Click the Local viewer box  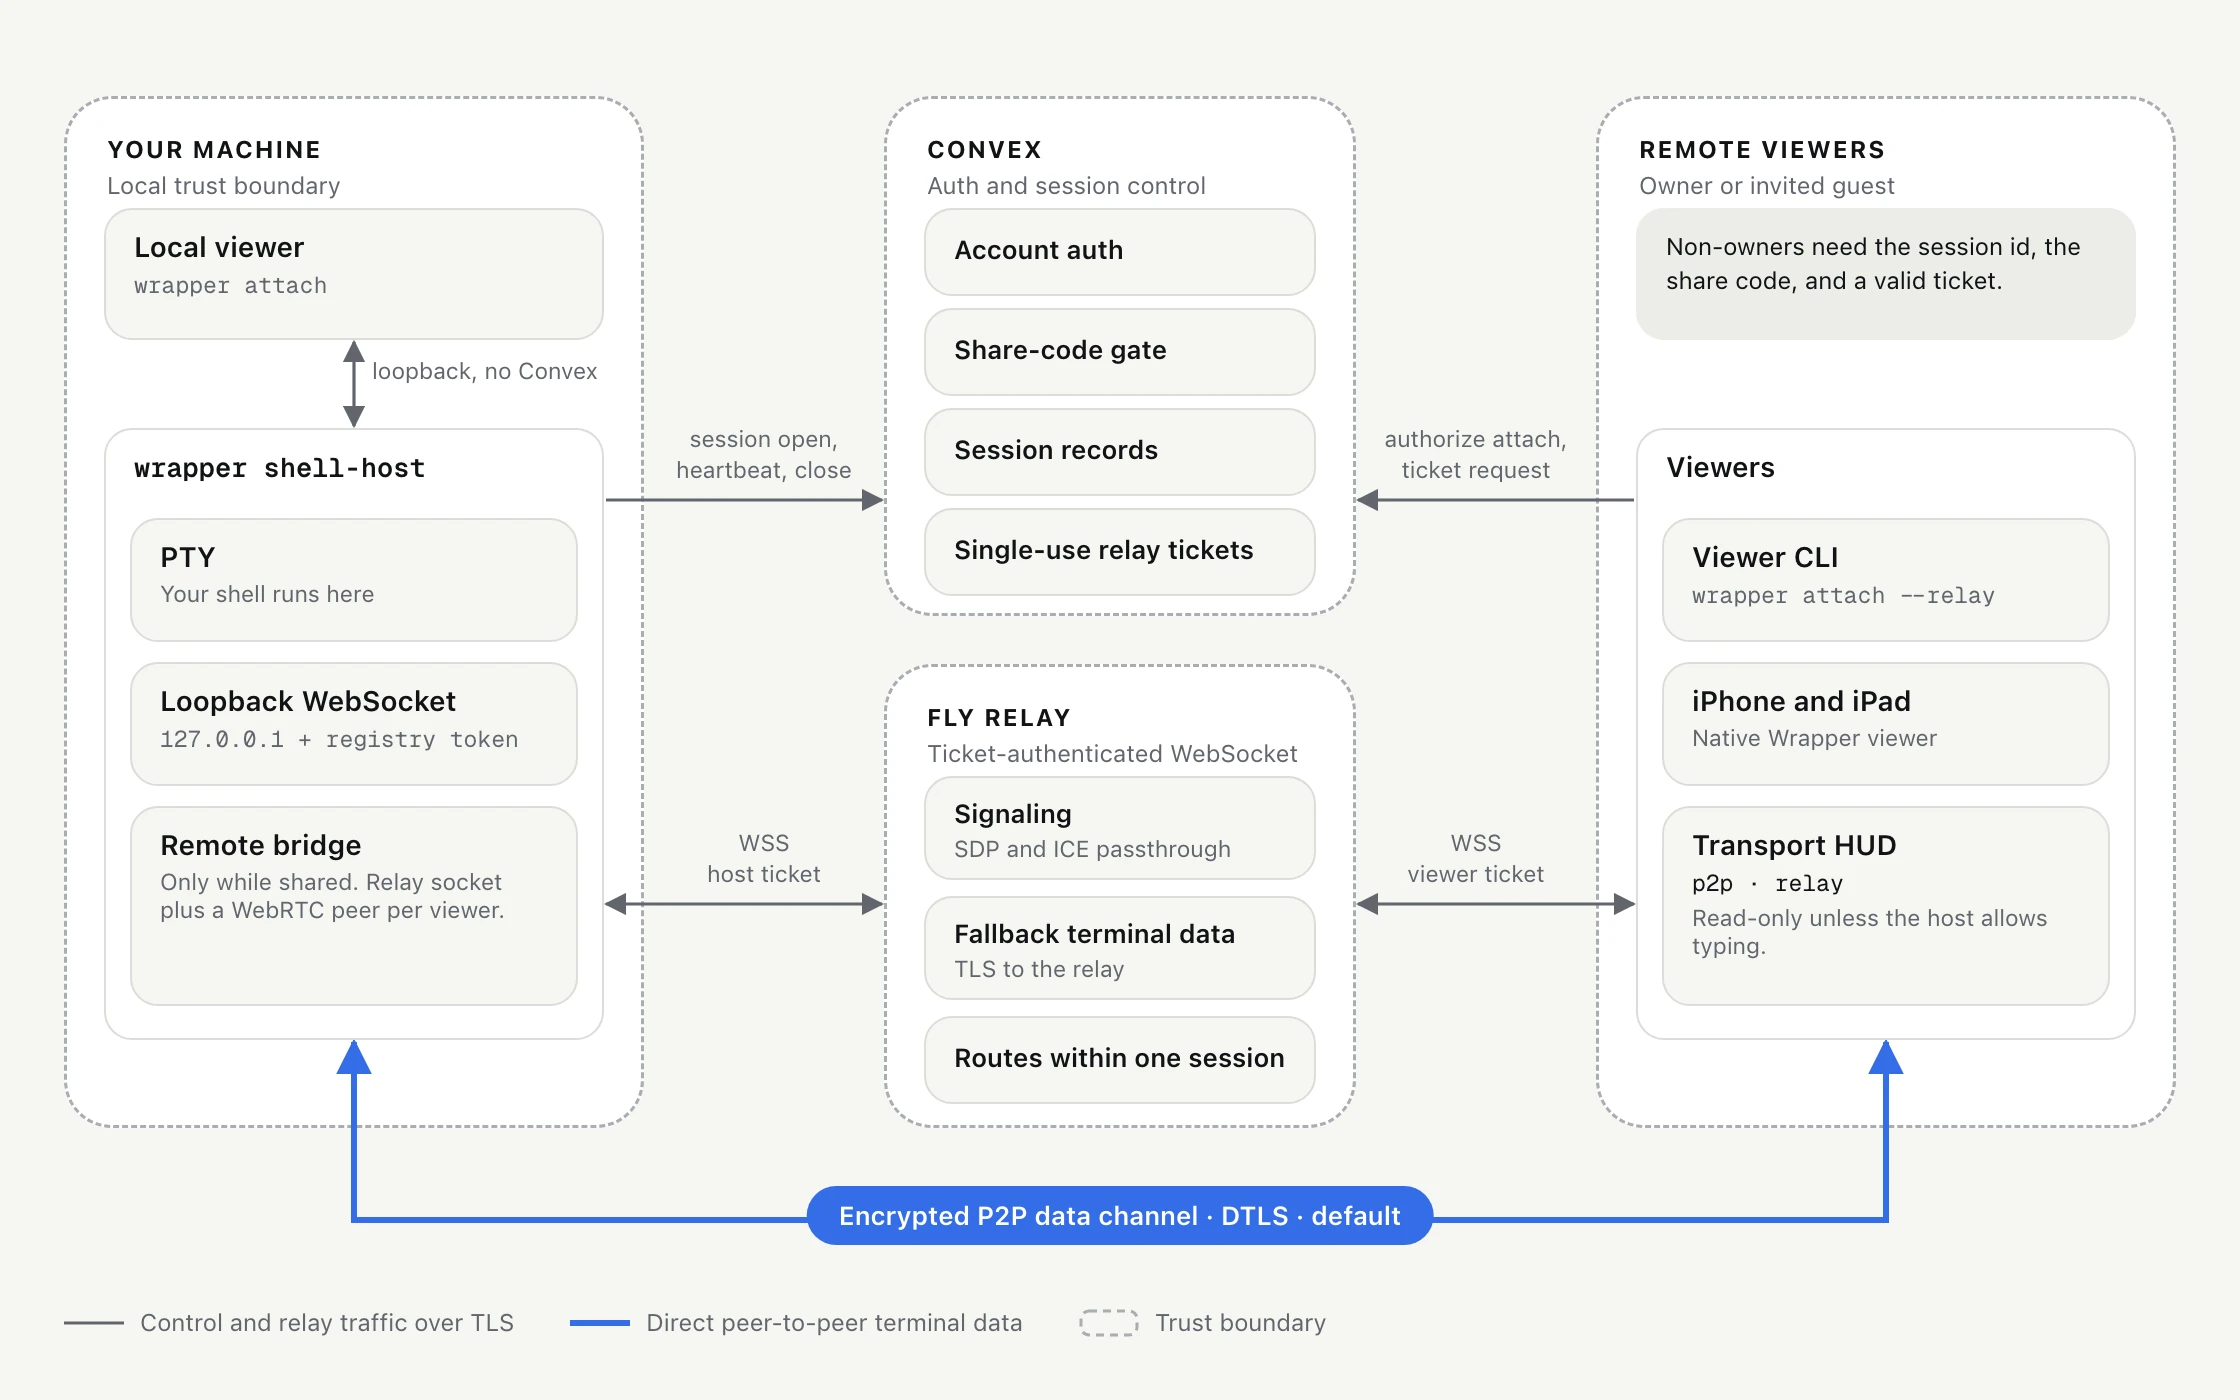354,274
